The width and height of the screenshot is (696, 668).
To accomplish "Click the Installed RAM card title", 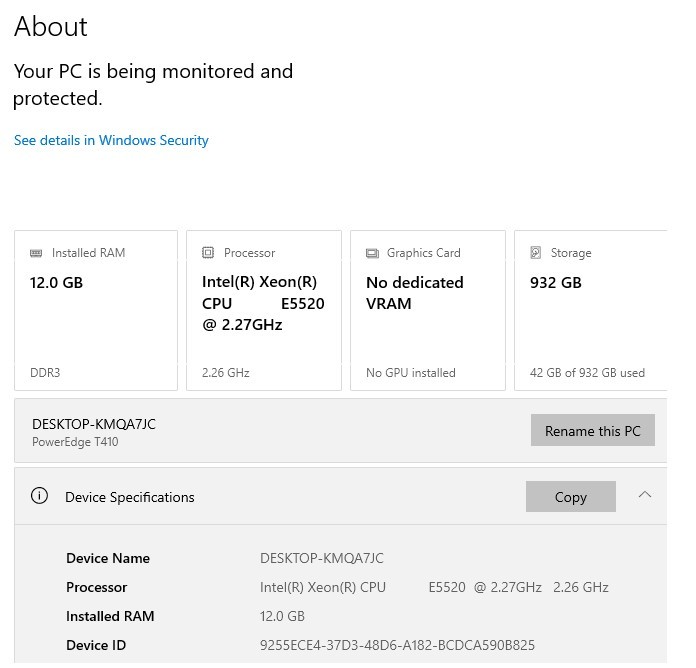I will [x=88, y=253].
